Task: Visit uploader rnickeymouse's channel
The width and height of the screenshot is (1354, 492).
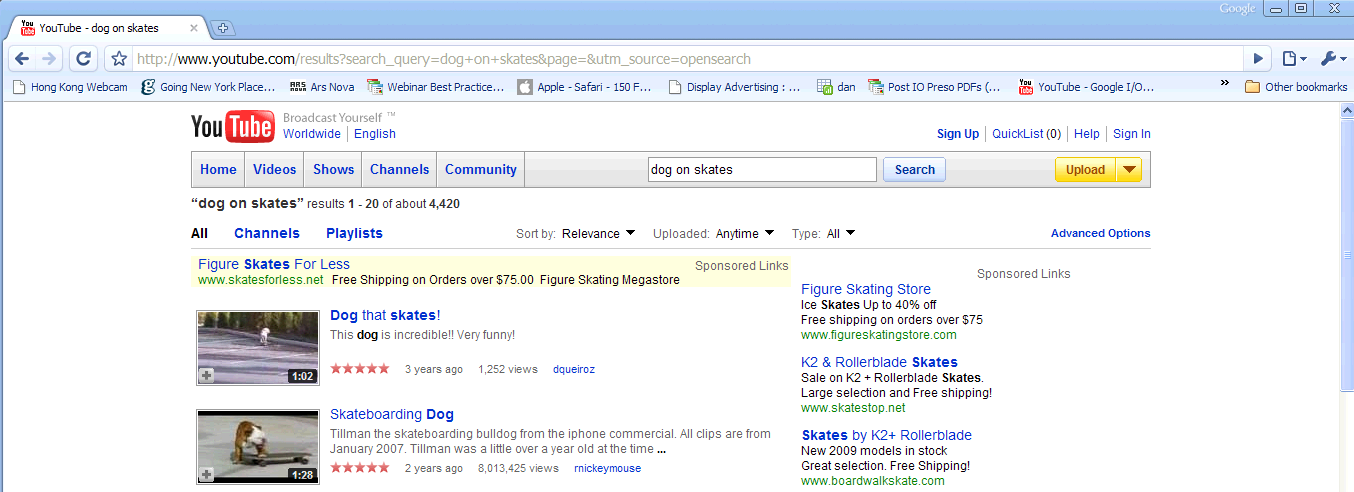Action: pyautogui.click(x=608, y=468)
